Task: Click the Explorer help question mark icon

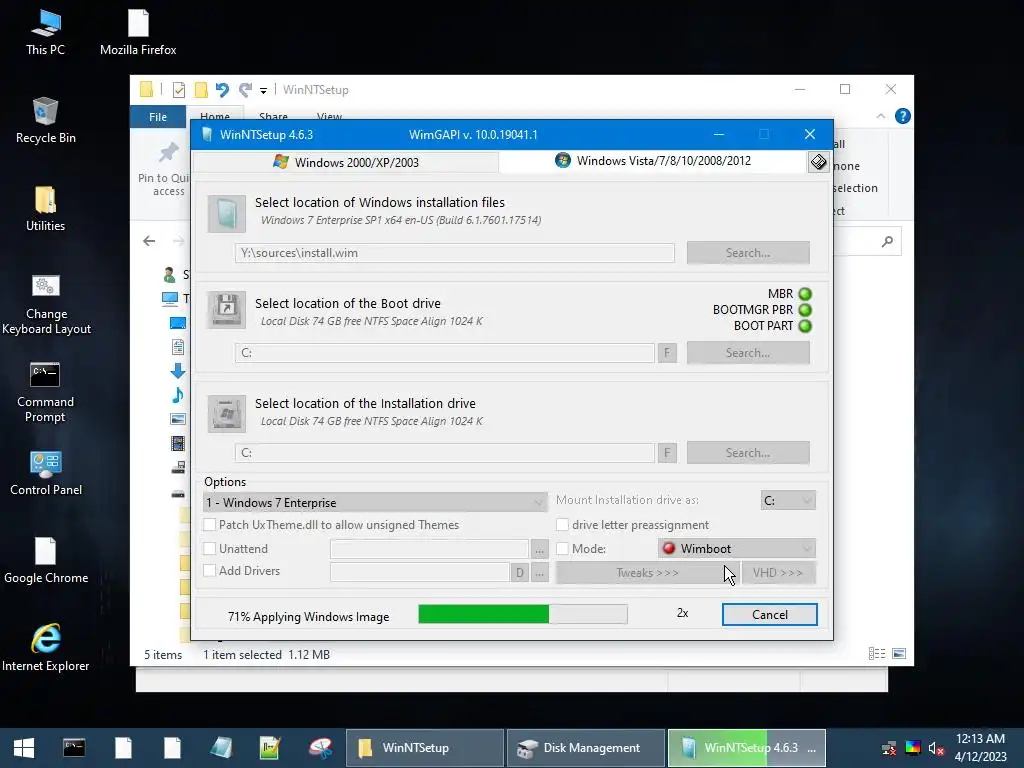Action: pos(903,116)
